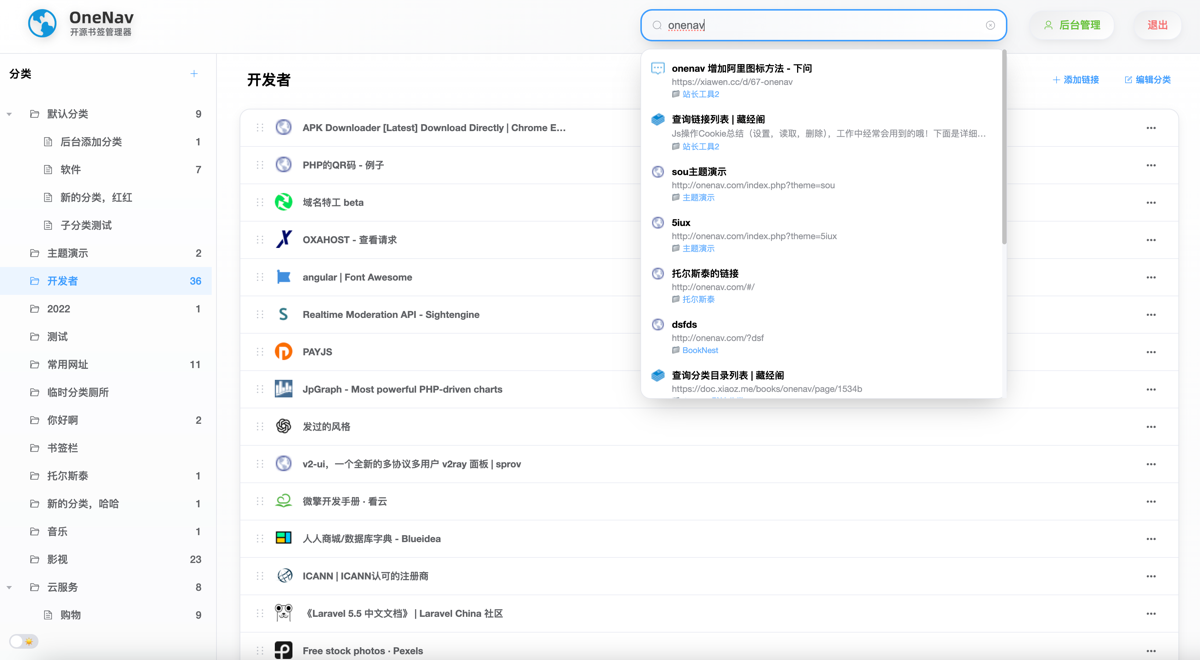Click the ICANN site icon
The height and width of the screenshot is (660, 1200).
284,576
